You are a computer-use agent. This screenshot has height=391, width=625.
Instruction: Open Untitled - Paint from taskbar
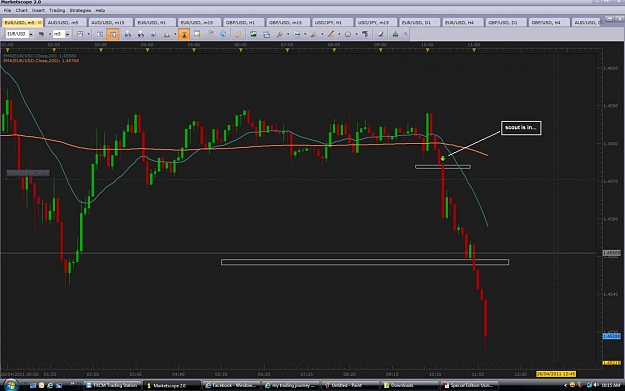[x=350, y=385]
